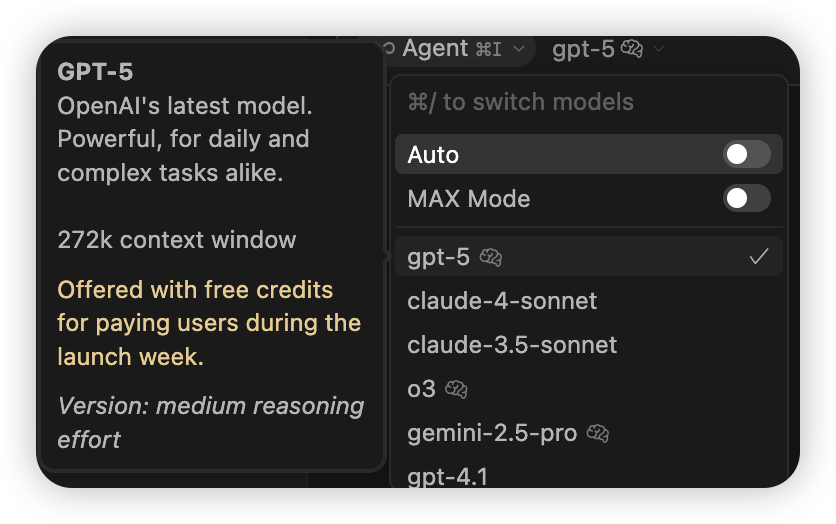Select claude-4-sonnet from the model list

(502, 301)
